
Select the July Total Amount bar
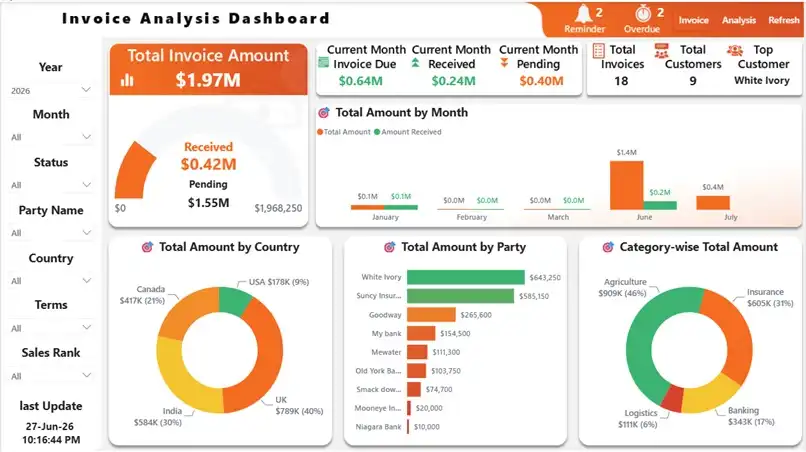point(713,203)
